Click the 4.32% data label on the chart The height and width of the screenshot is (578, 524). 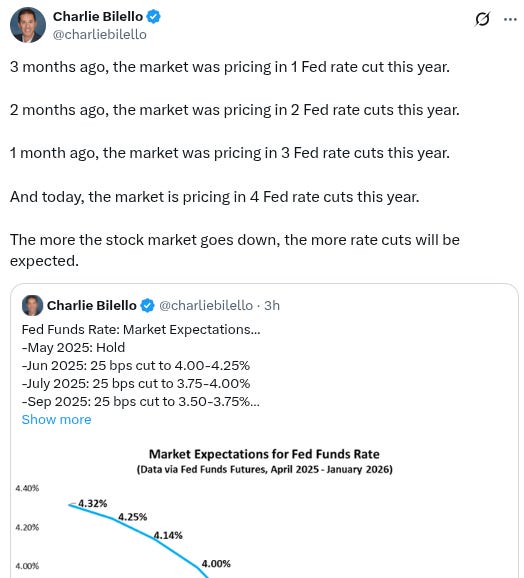pos(92,504)
